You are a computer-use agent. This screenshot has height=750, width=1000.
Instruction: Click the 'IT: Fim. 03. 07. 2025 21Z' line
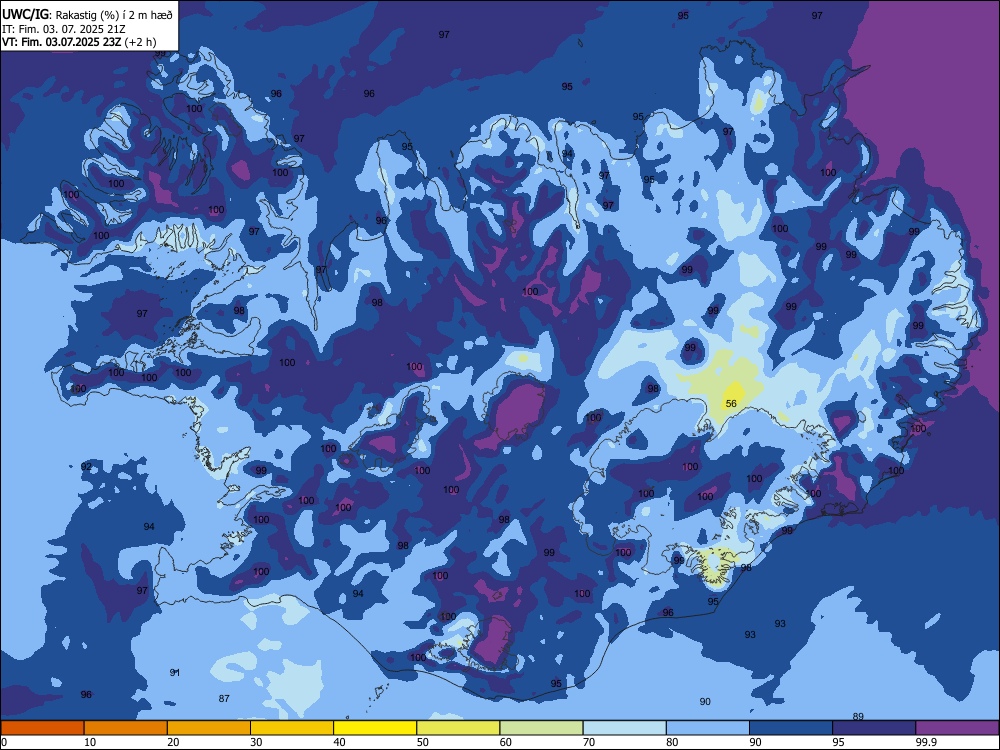pyautogui.click(x=66, y=29)
